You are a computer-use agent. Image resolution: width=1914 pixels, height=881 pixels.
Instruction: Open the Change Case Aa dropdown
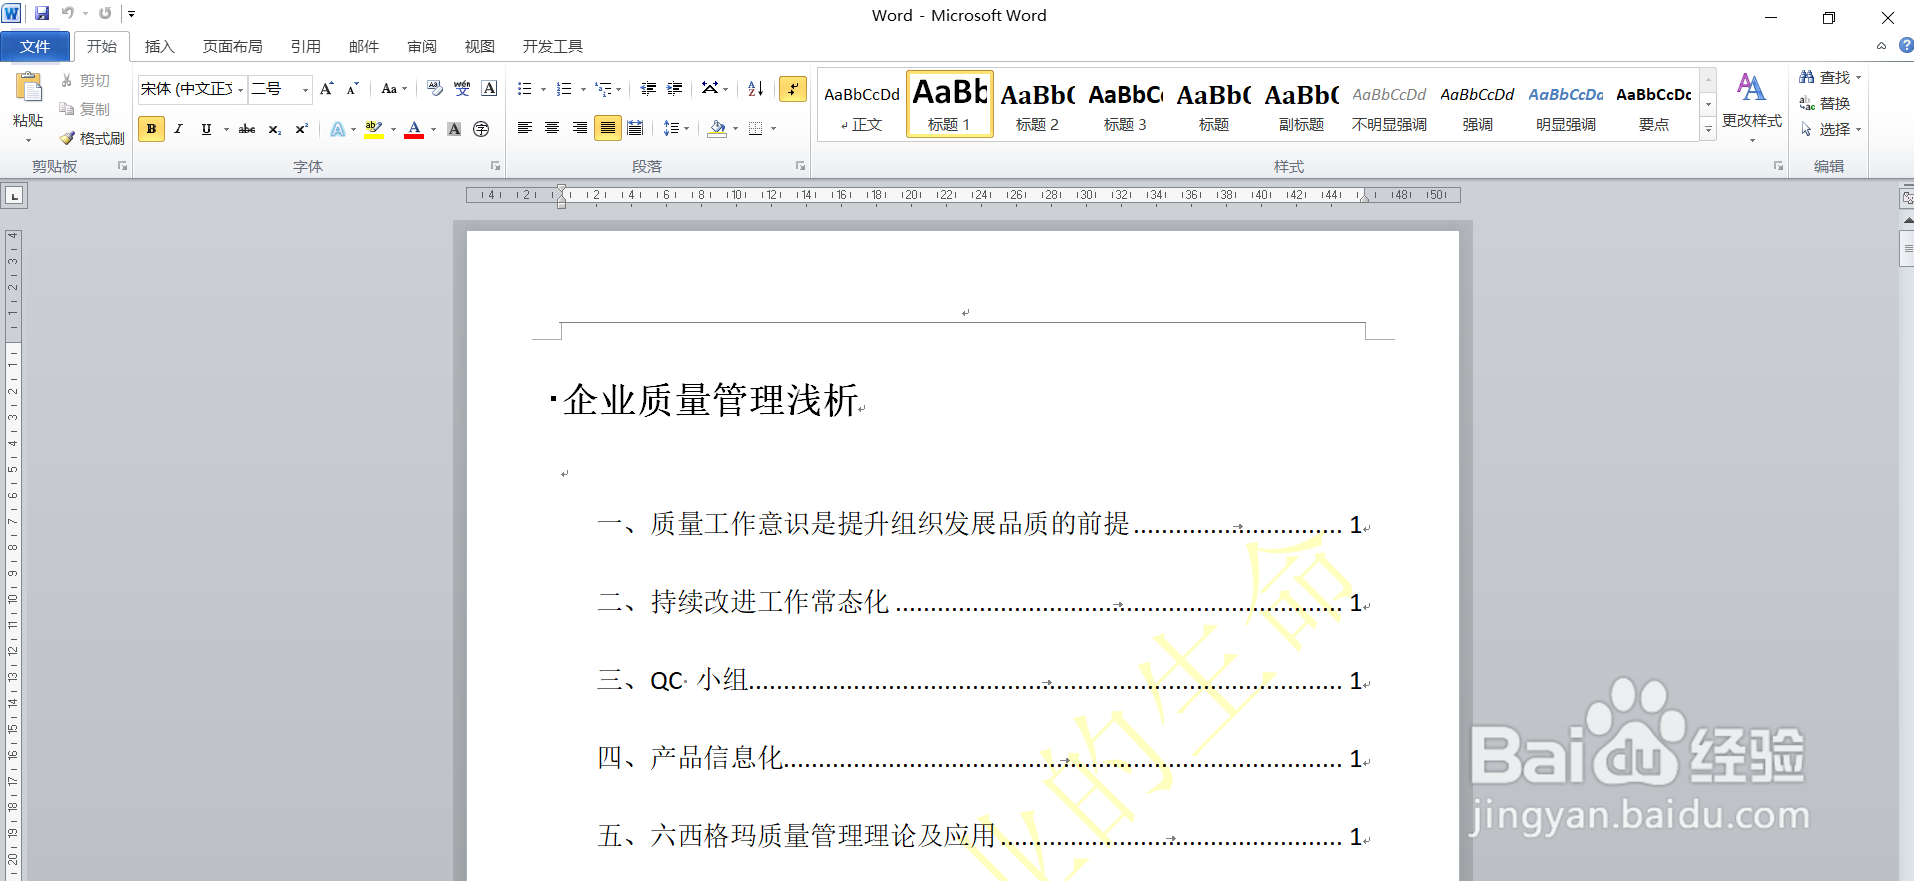coord(394,89)
